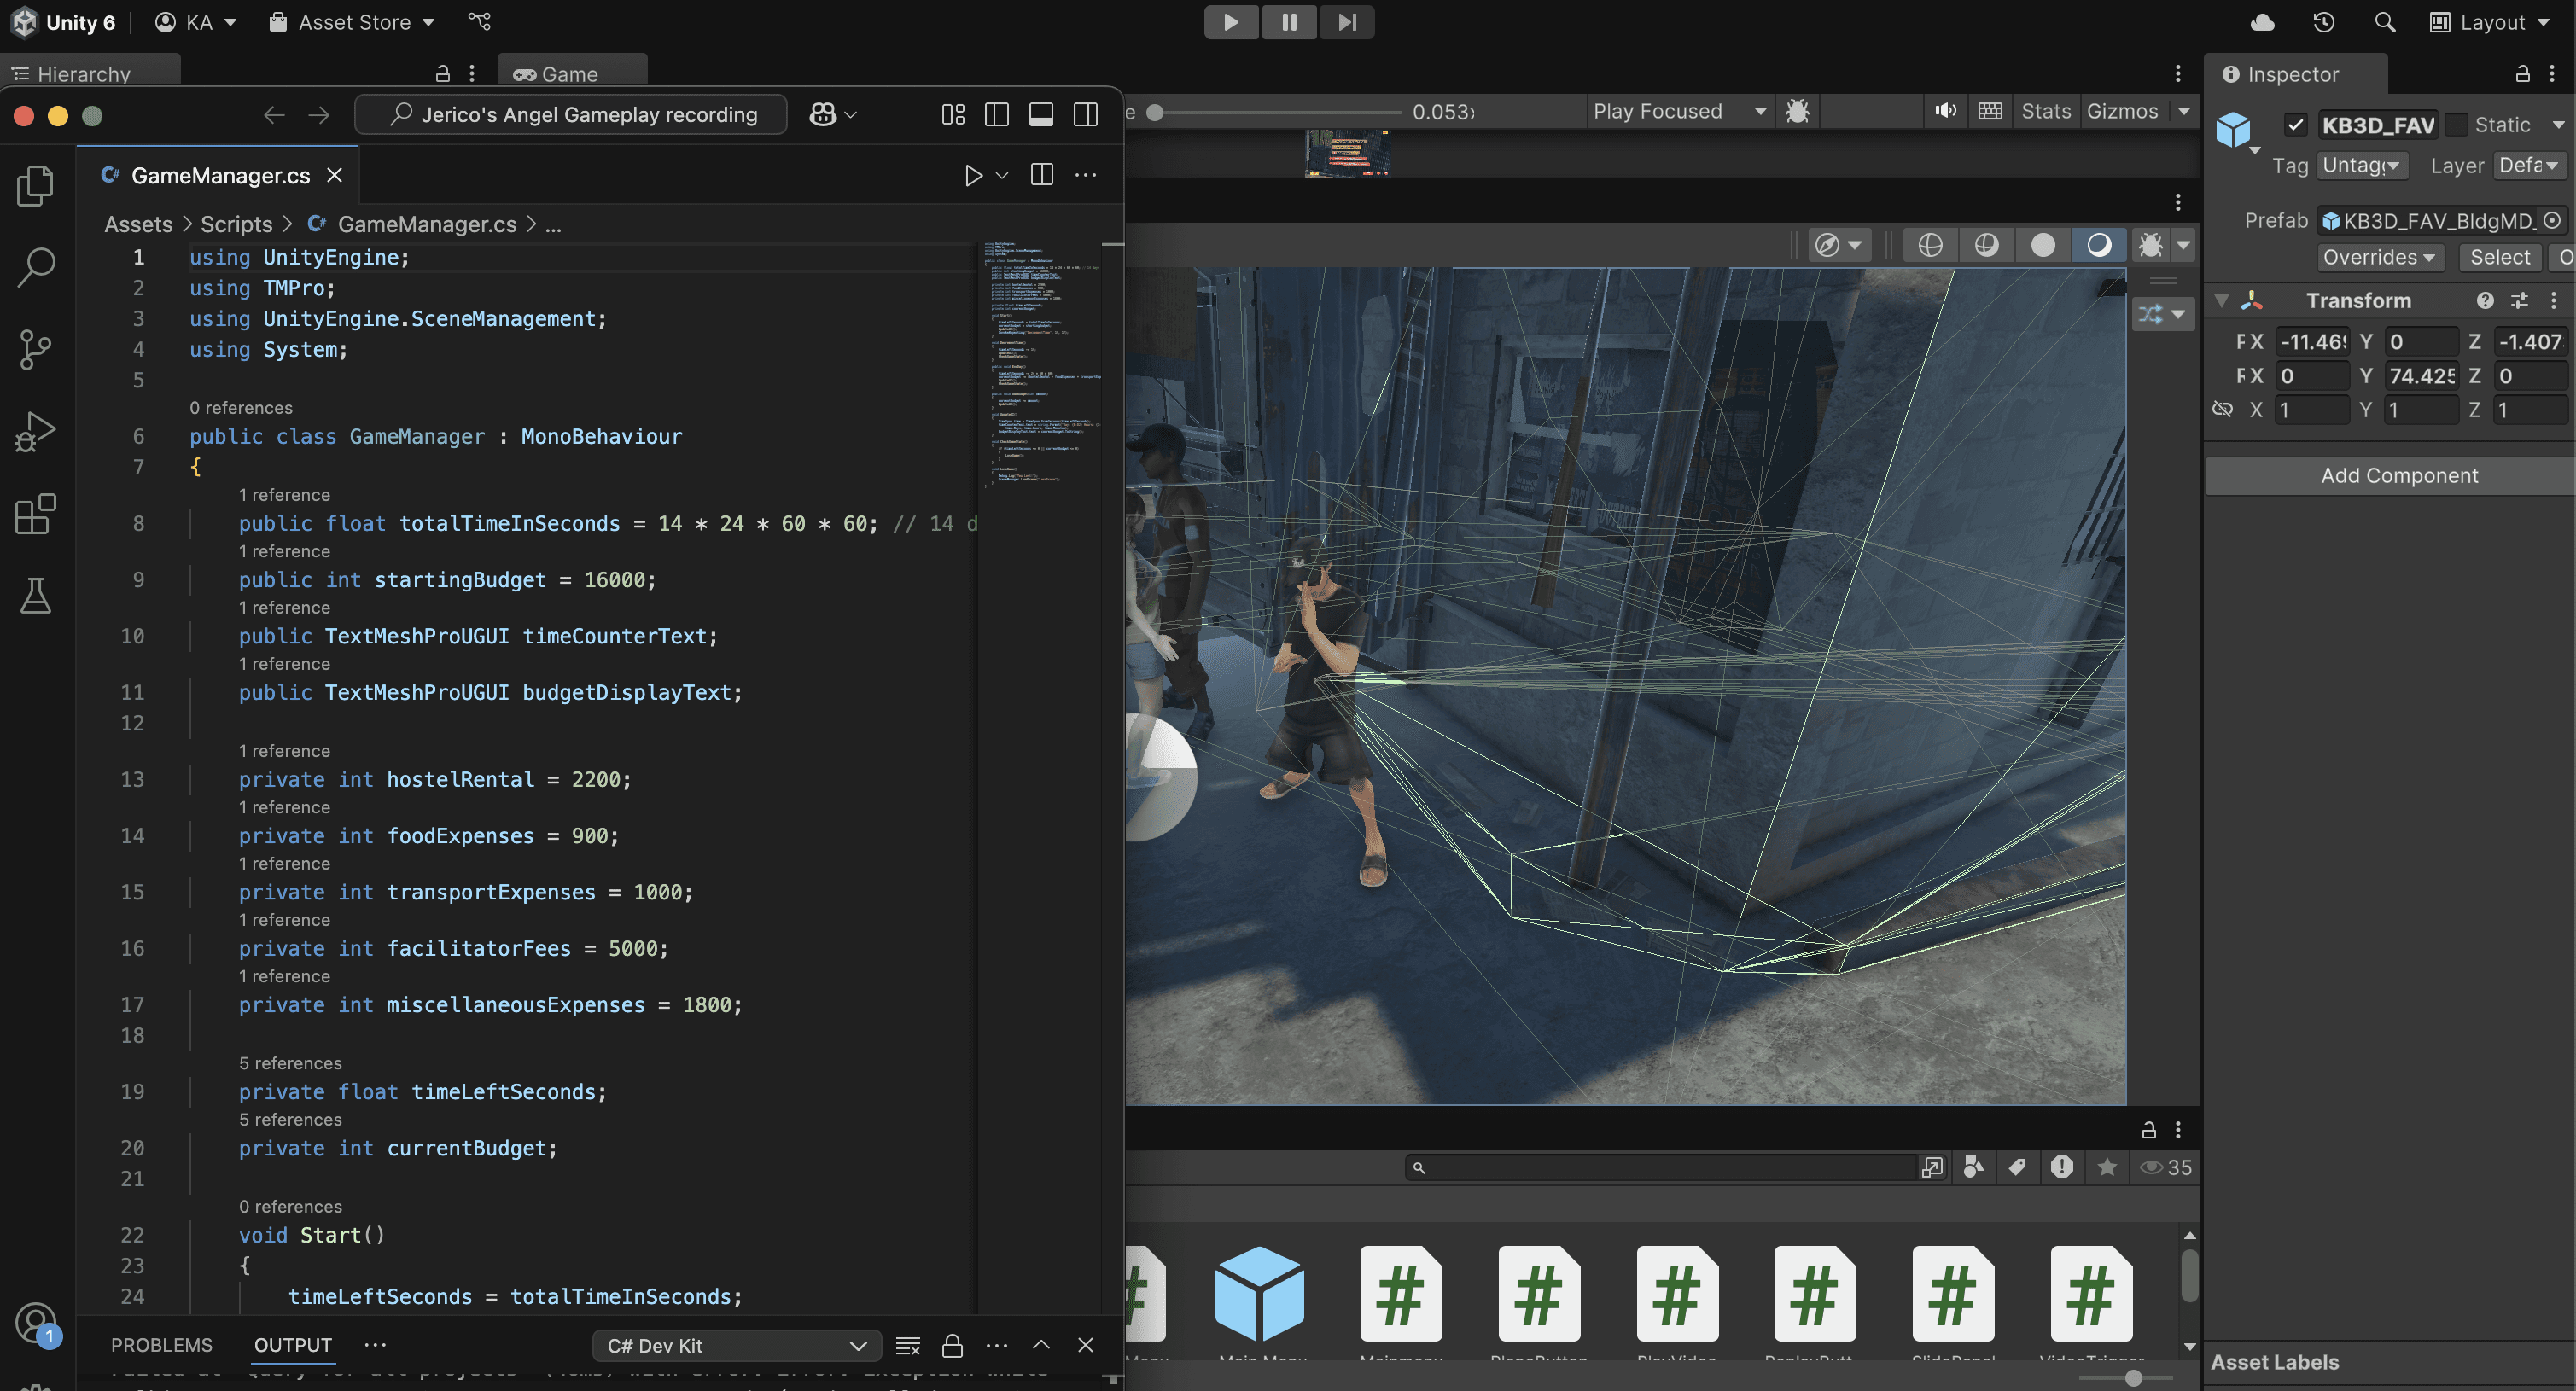Image resolution: width=2576 pixels, height=1391 pixels.
Task: Open Unity undo history
Action: click(2324, 22)
